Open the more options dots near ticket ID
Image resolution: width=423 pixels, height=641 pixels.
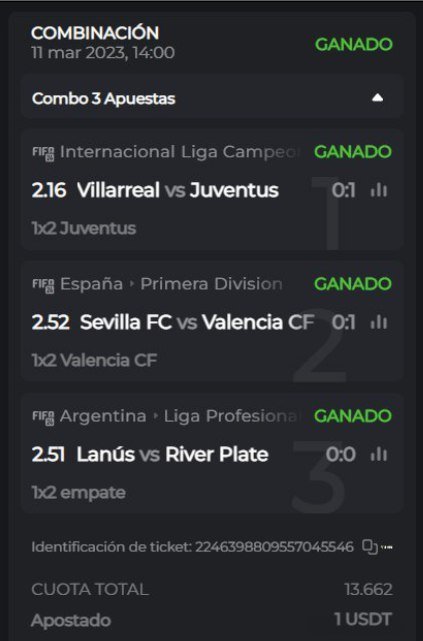coord(387,547)
